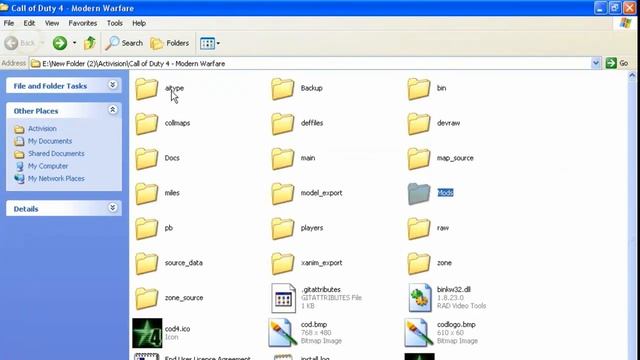The width and height of the screenshot is (640, 360).
Task: Open the Forward button history dropdown arrow
Action: 74,43
